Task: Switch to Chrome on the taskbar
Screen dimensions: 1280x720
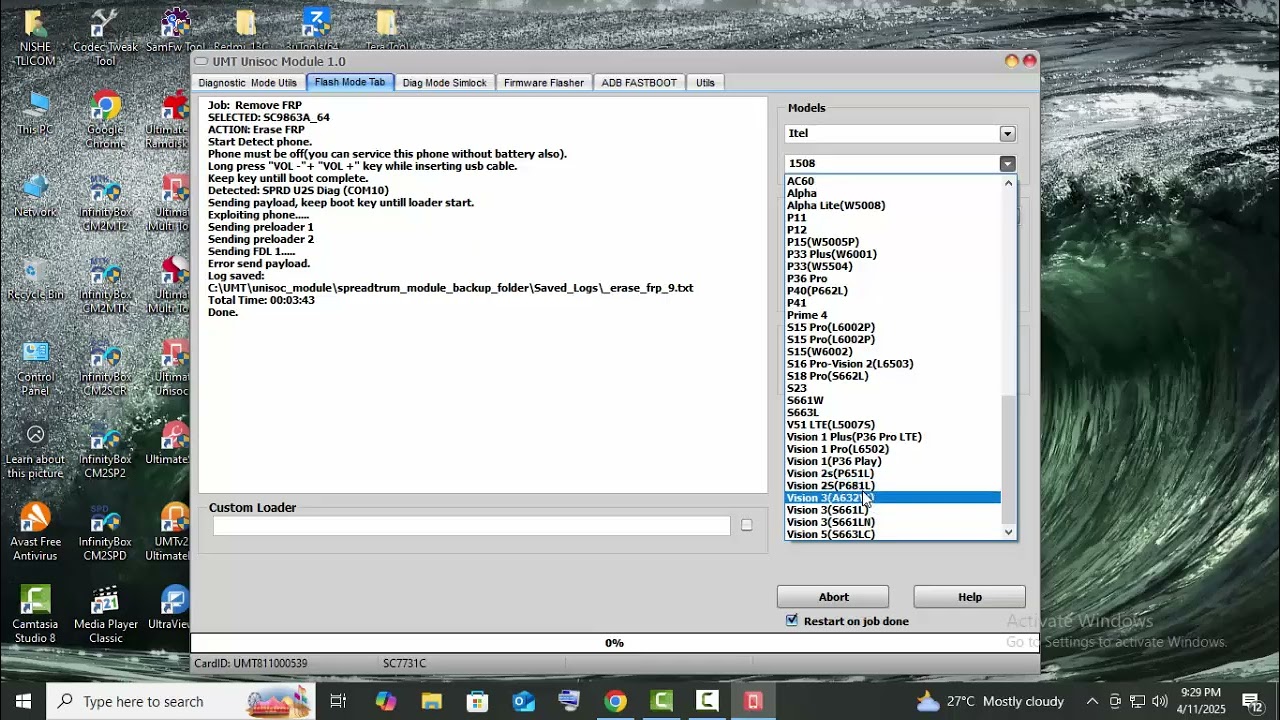Action: (615, 701)
